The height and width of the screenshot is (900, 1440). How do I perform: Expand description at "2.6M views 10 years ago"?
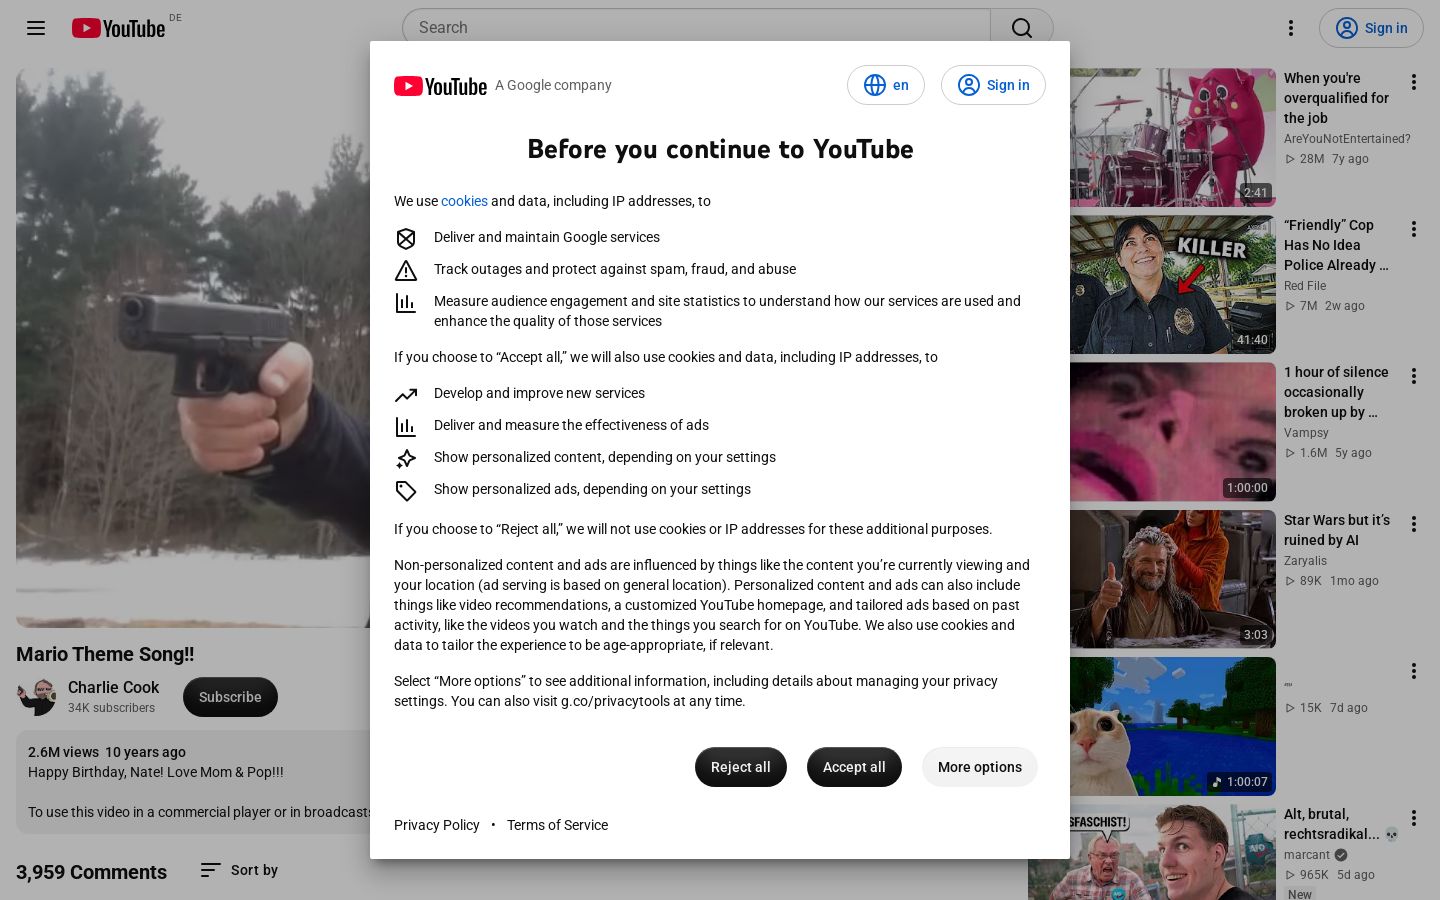(107, 752)
